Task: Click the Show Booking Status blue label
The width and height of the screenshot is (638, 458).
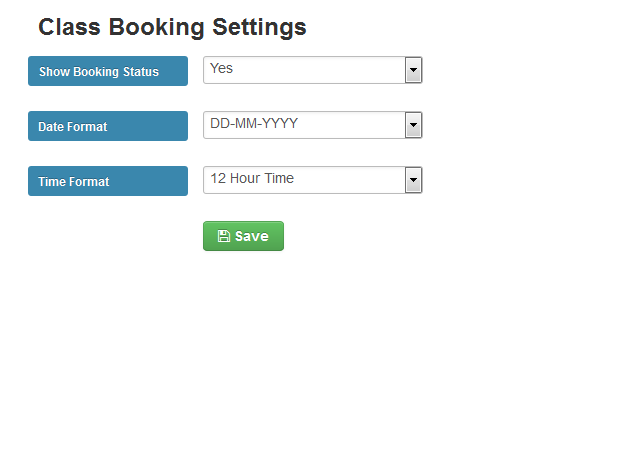Action: point(108,71)
